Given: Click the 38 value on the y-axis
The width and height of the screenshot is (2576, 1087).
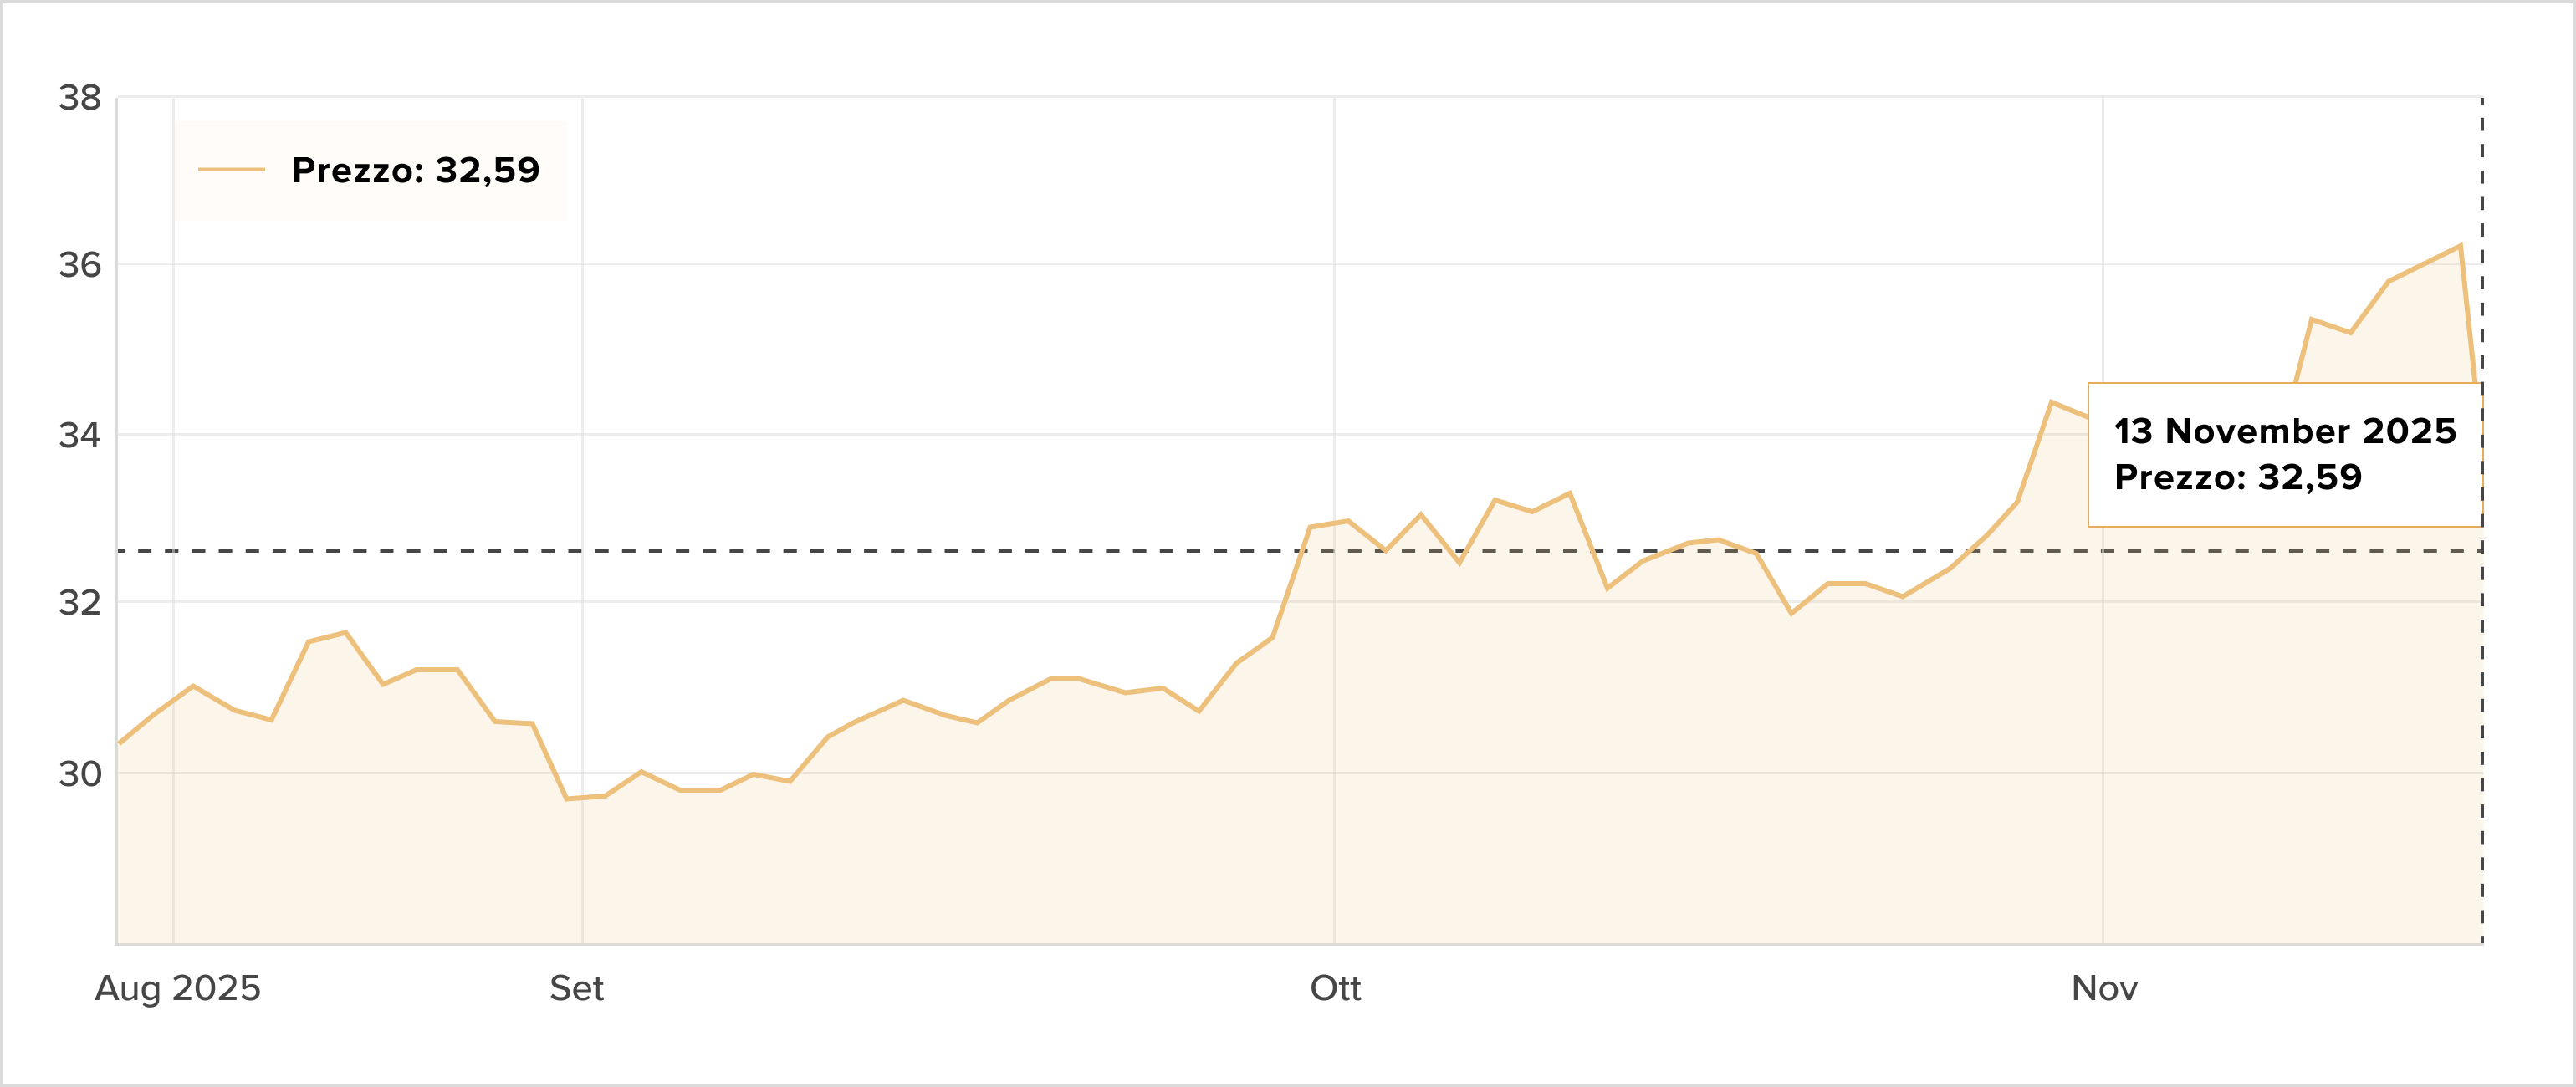Looking at the screenshot, I should pos(80,98).
